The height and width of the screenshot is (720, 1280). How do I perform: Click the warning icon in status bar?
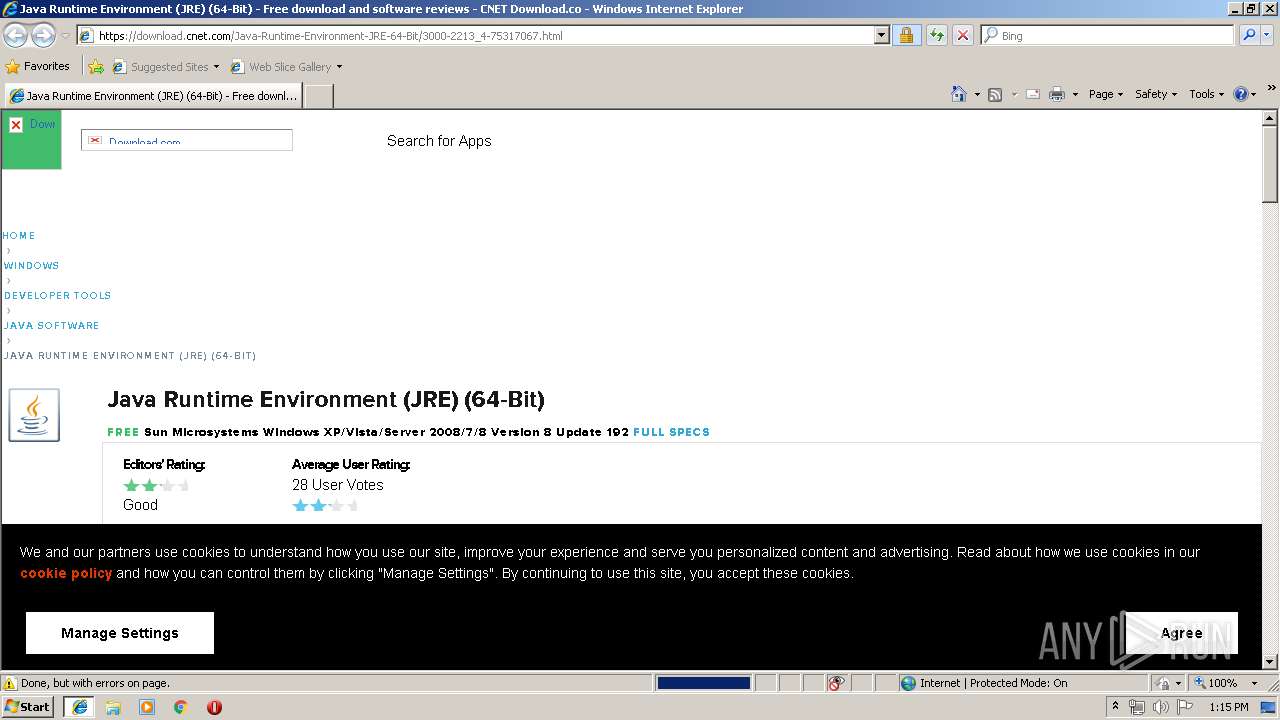[x=10, y=683]
